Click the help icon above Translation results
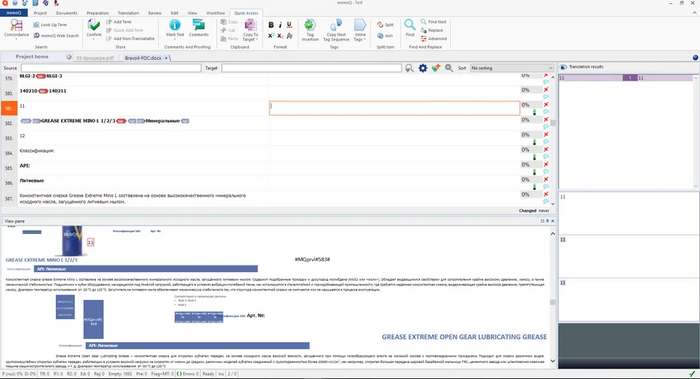The image size is (700, 379). click(x=695, y=58)
